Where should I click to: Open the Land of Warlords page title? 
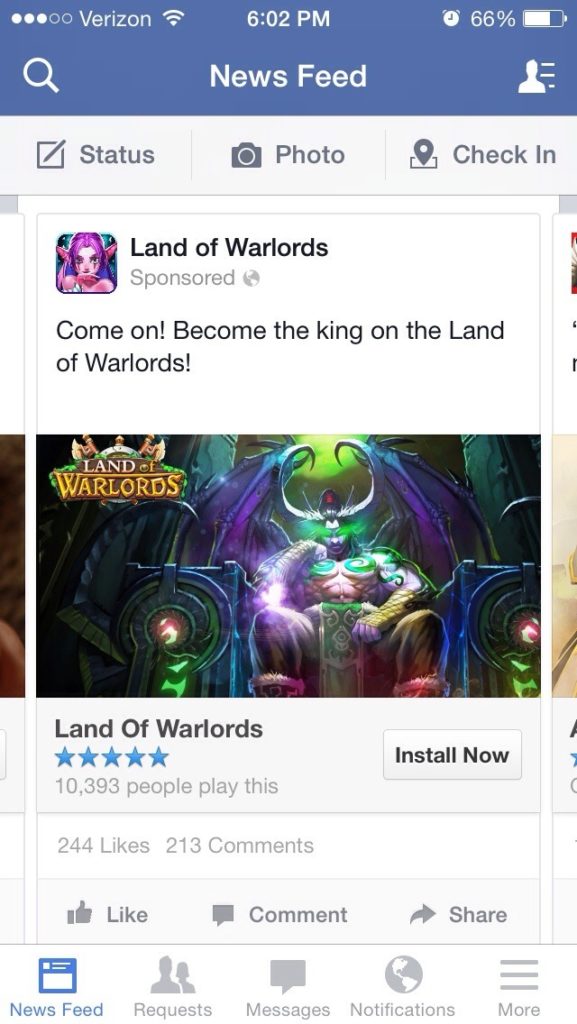229,248
